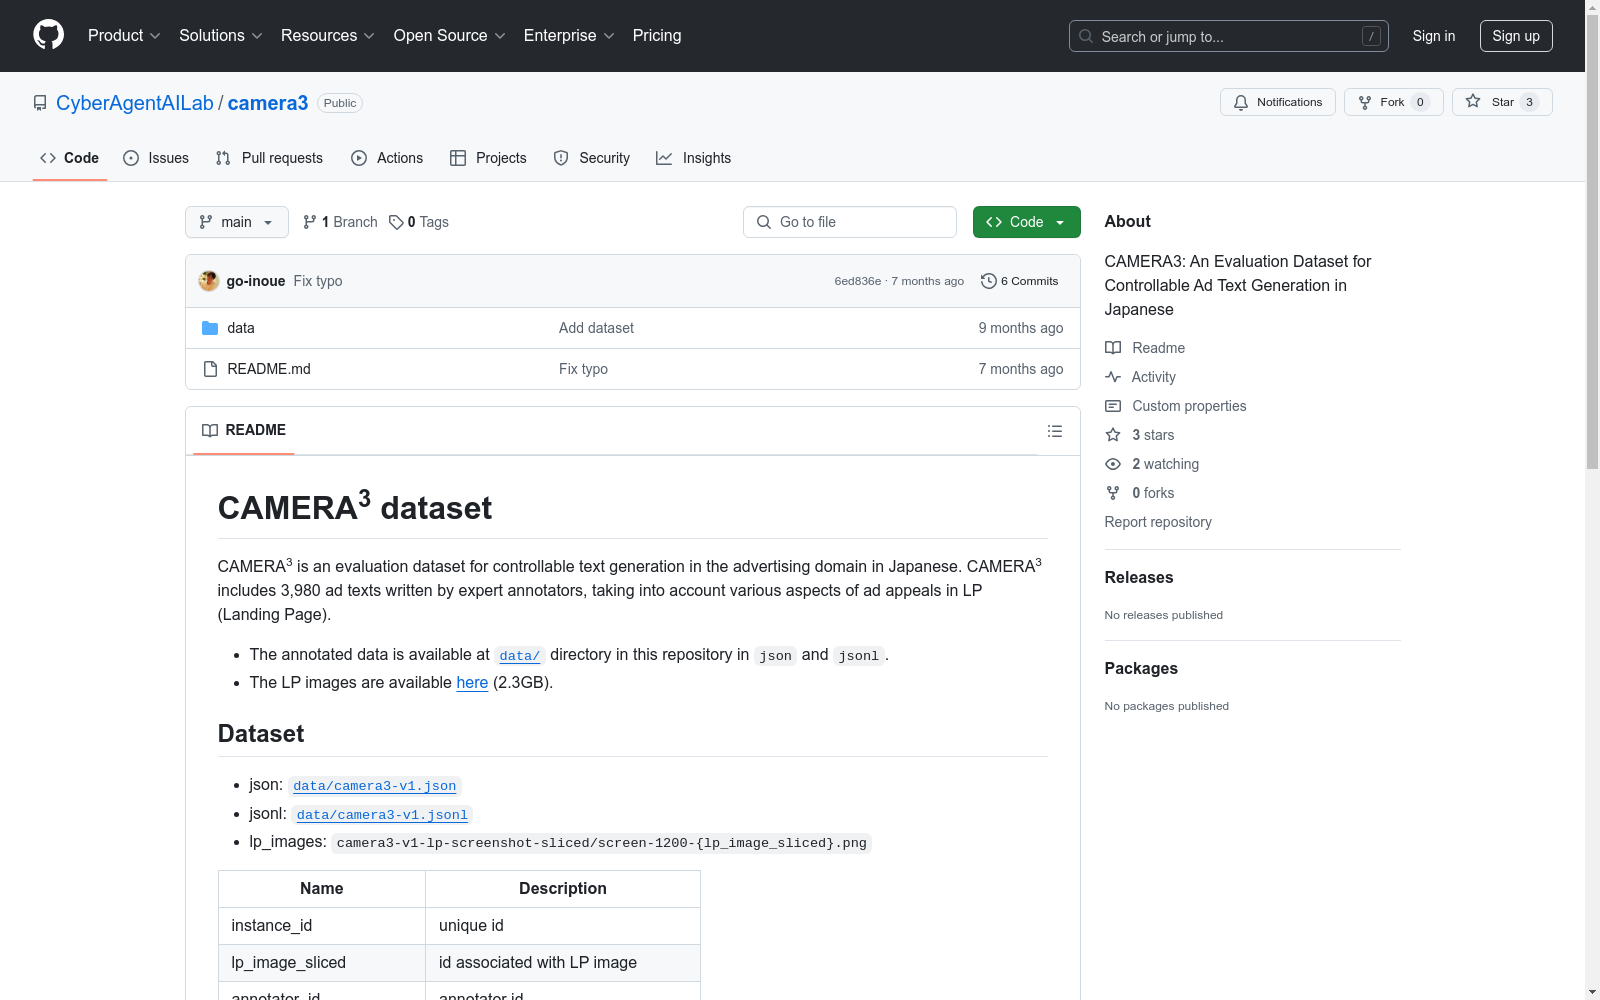Open the green Code clone dropdown
This screenshot has height=1000, width=1600.
pyautogui.click(x=1026, y=222)
